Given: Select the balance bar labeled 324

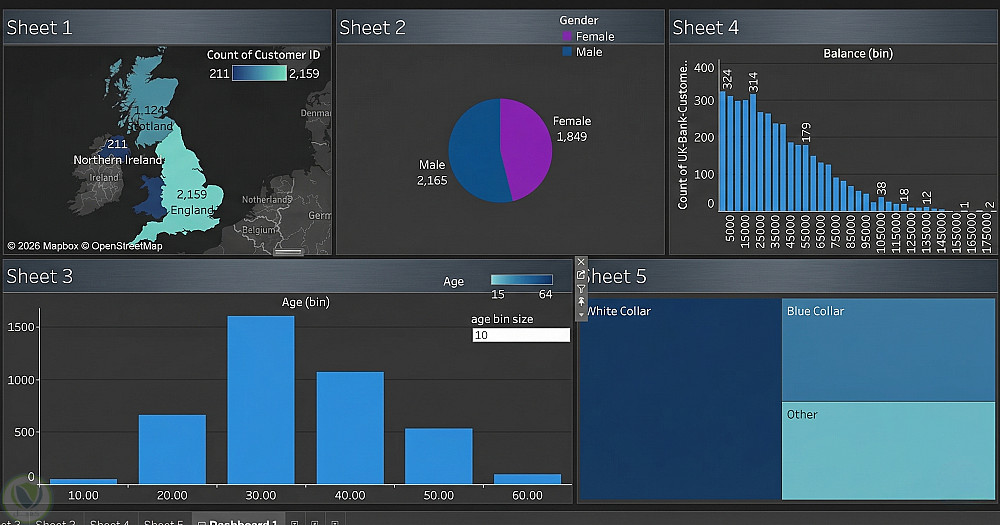Looking at the screenshot, I should pyautogui.click(x=723, y=151).
